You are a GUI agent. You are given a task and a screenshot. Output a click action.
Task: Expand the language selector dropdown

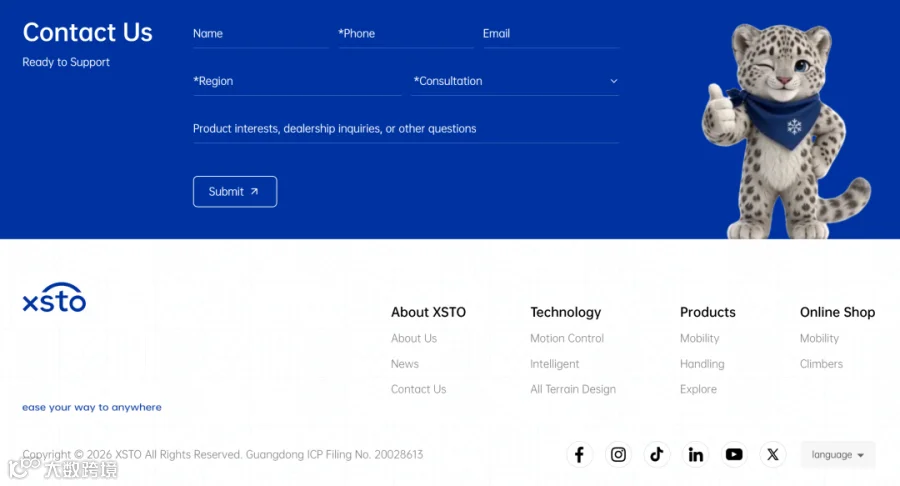point(837,455)
